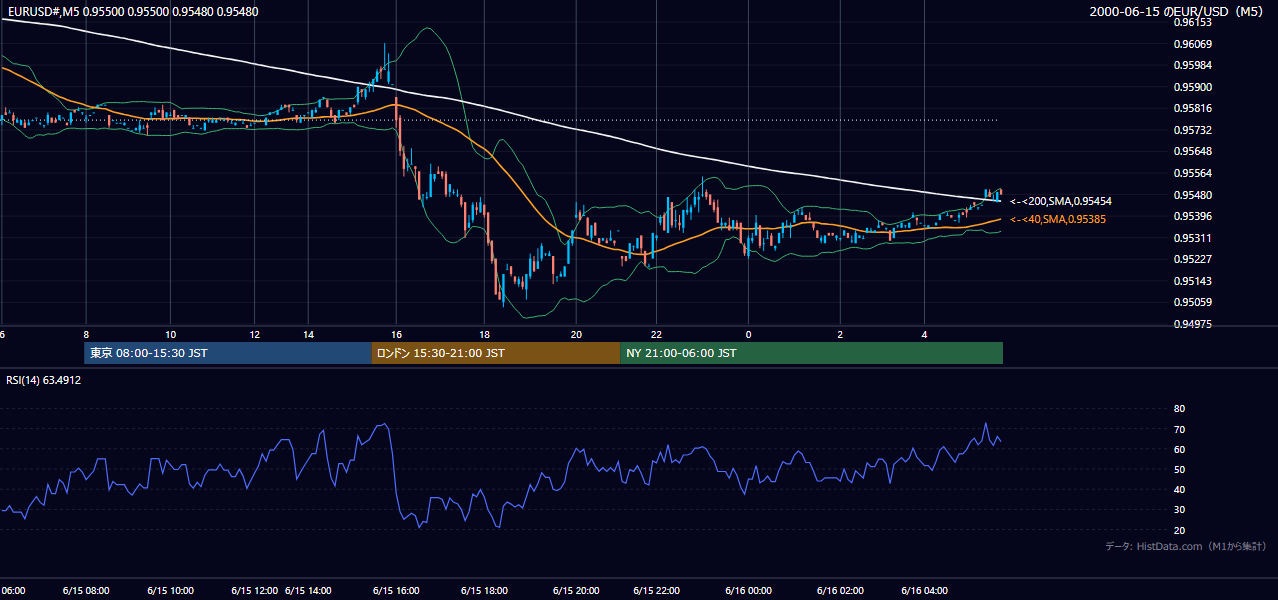Click the 6/16 00:00 date label

pyautogui.click(x=748, y=591)
